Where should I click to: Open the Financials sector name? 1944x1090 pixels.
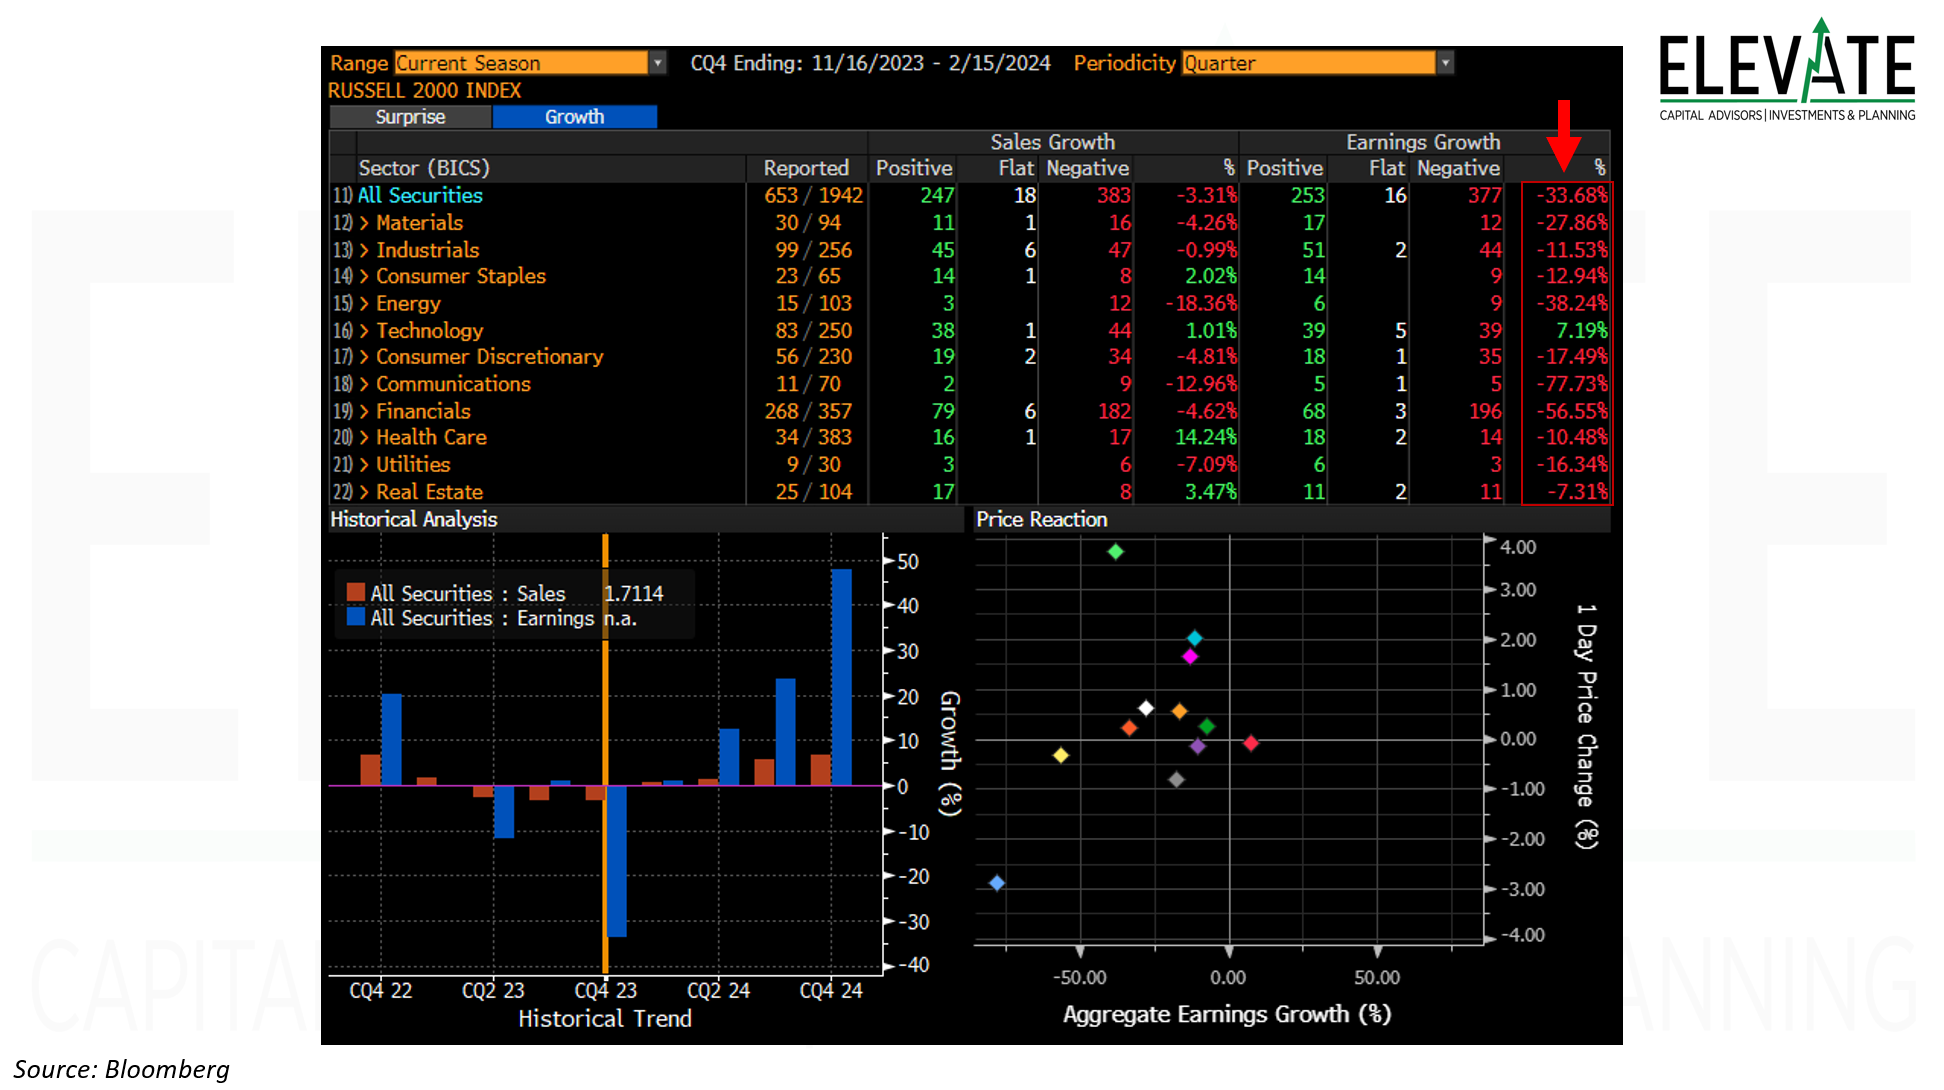click(x=423, y=411)
